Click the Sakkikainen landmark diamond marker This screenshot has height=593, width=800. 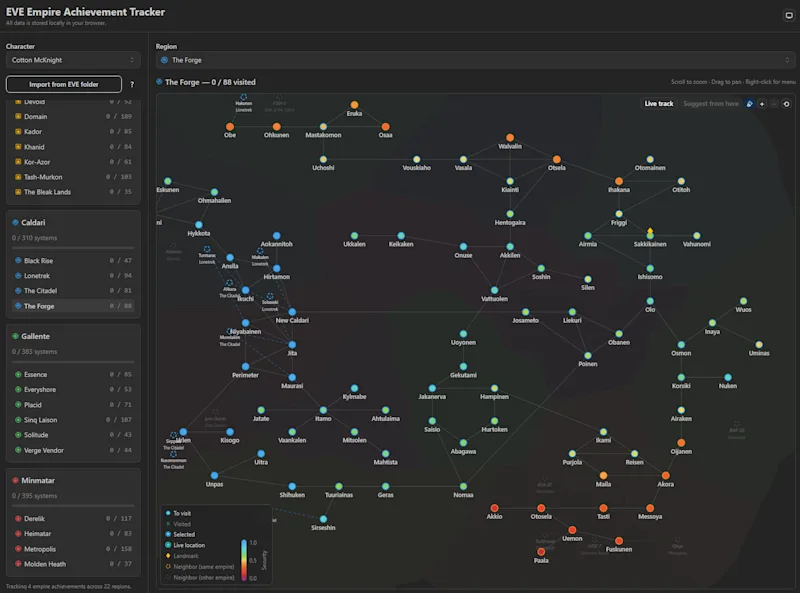pyautogui.click(x=650, y=231)
